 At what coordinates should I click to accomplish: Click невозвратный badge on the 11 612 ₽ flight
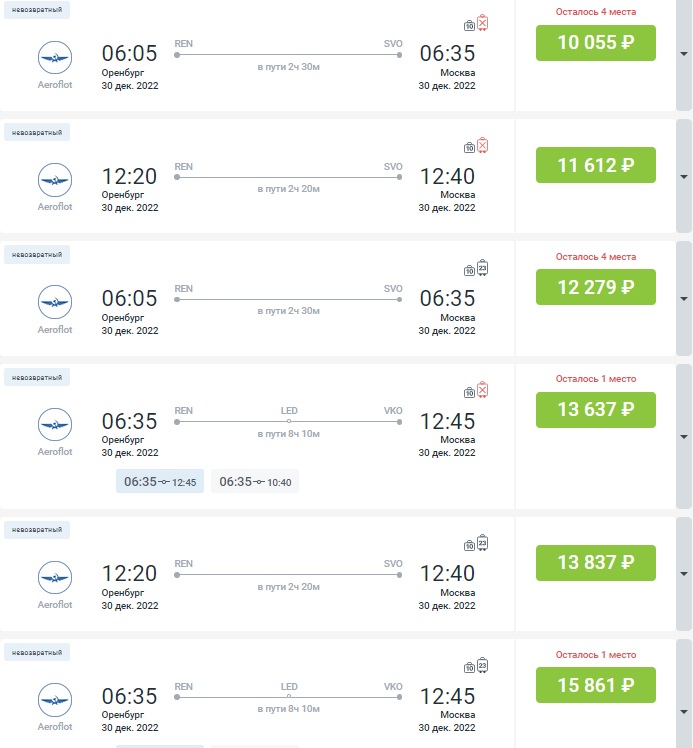(x=37, y=133)
